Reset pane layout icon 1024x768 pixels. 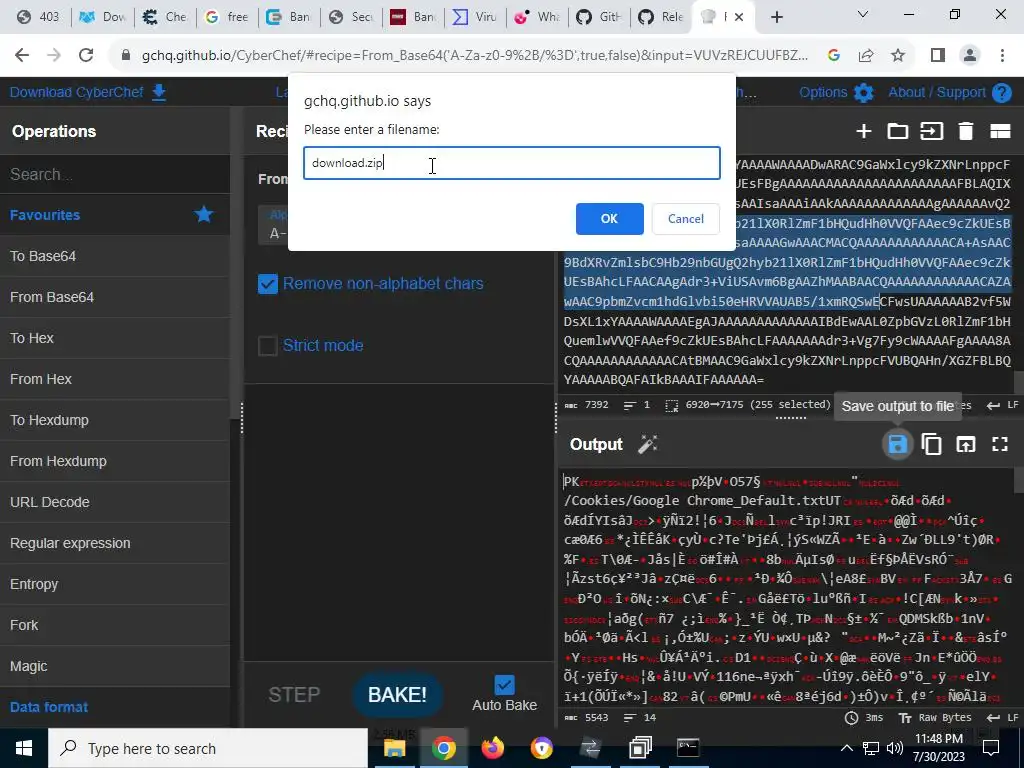point(1000,131)
